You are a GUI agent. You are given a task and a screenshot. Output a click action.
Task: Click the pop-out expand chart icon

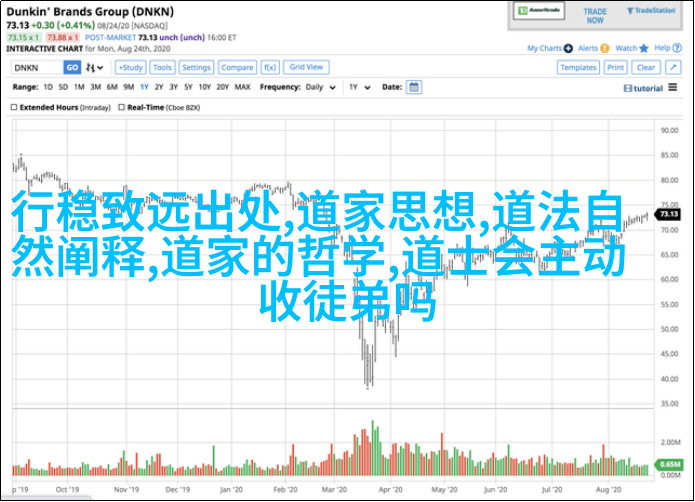pos(673,68)
